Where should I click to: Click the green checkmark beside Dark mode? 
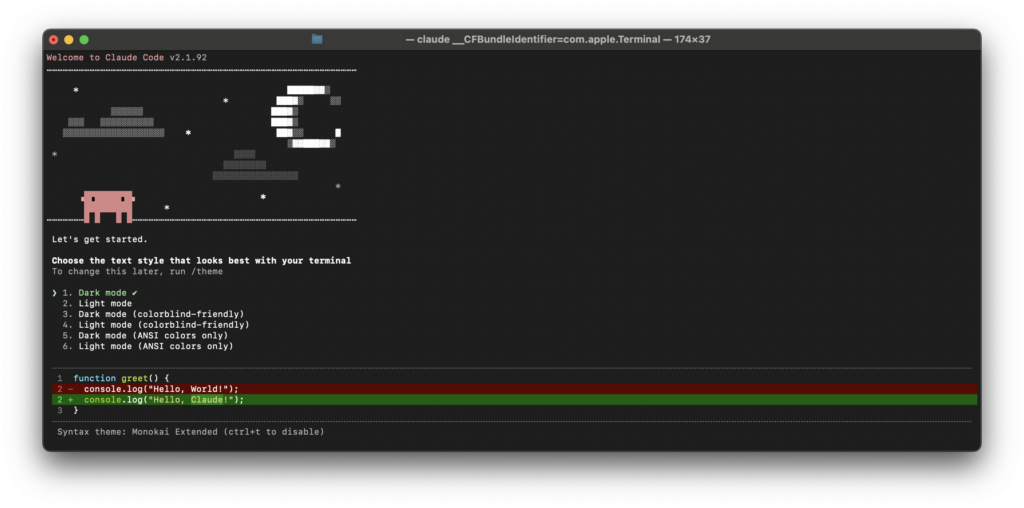coord(135,292)
